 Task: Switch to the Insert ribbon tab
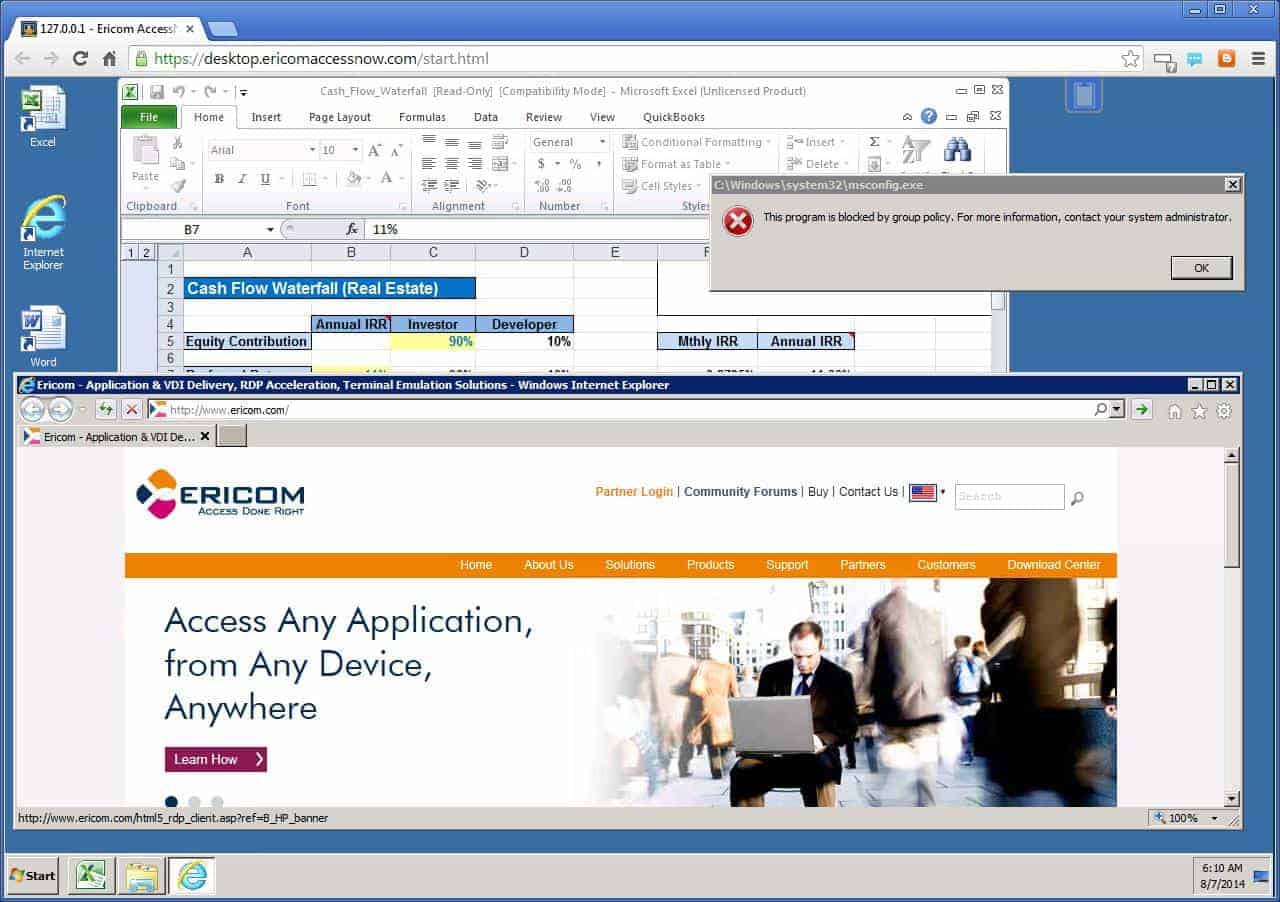[x=266, y=117]
